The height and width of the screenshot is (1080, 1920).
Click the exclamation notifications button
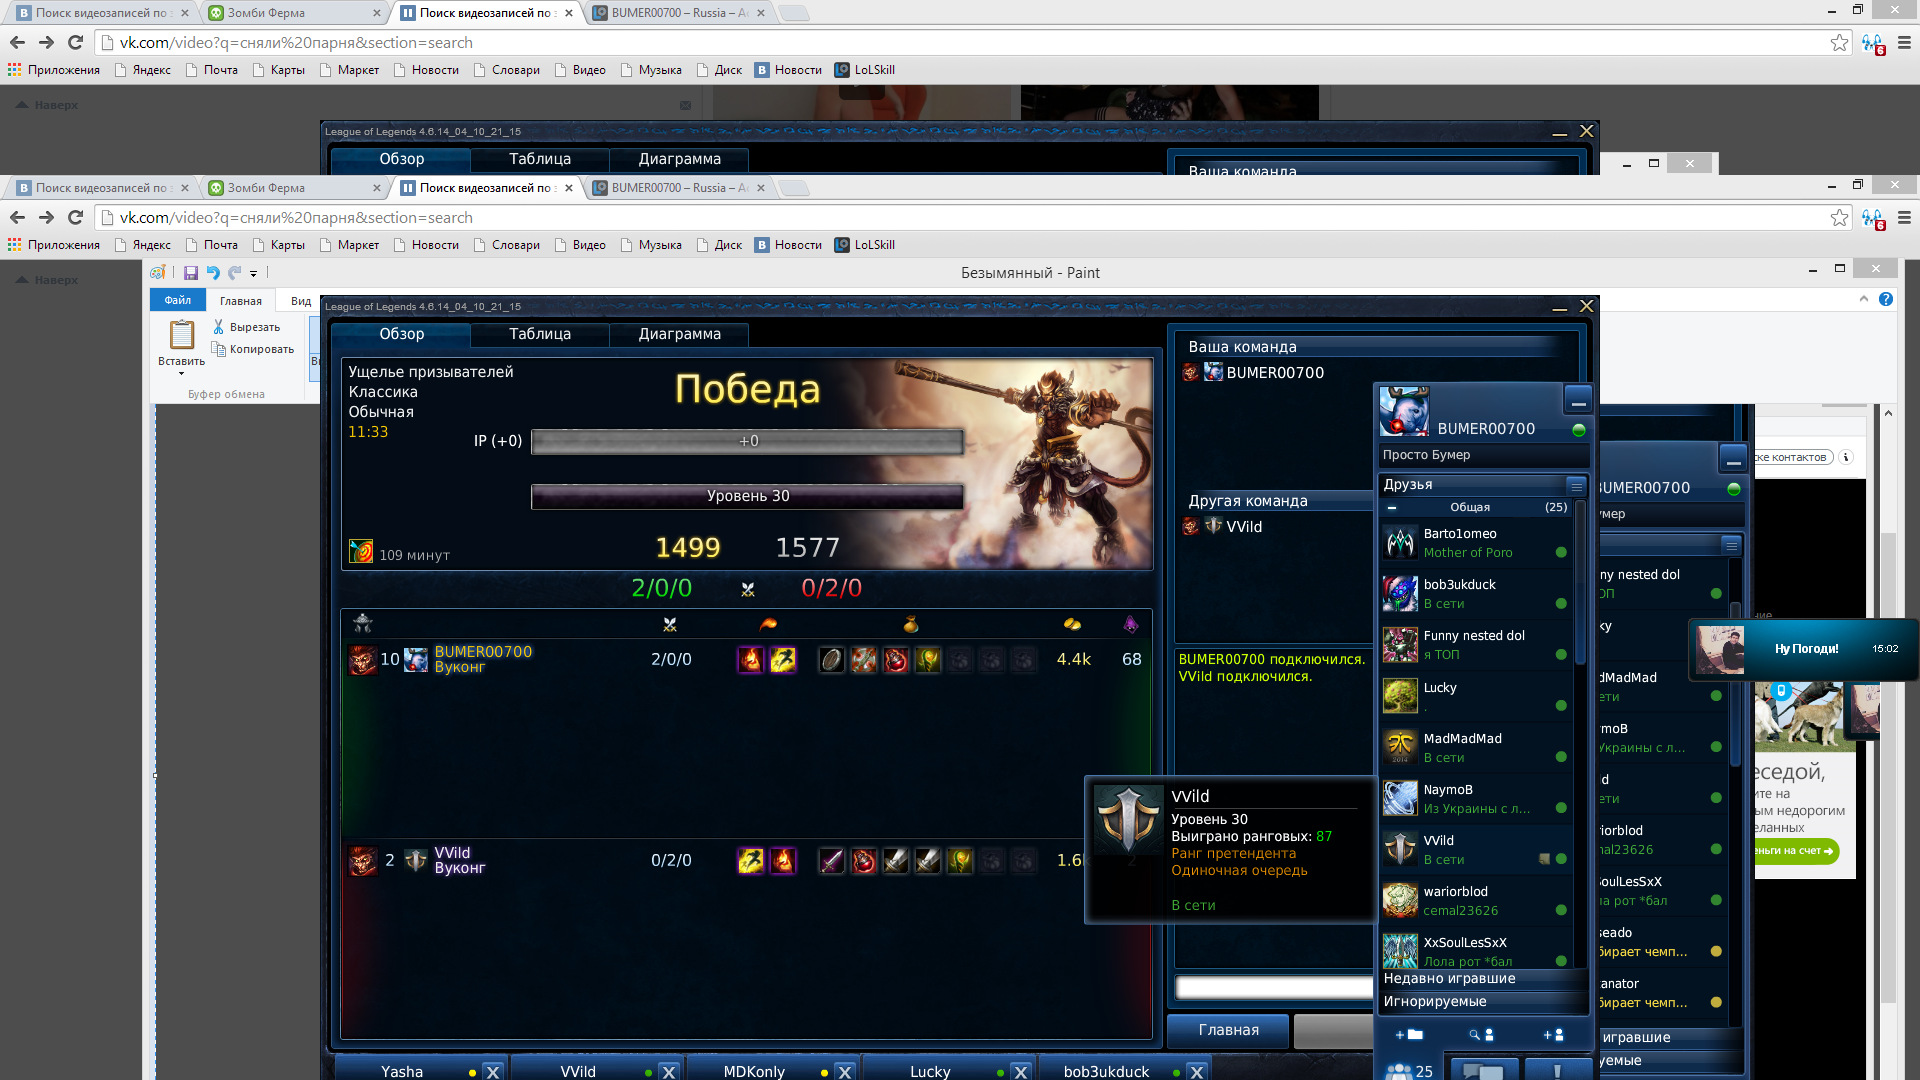1557,1071
